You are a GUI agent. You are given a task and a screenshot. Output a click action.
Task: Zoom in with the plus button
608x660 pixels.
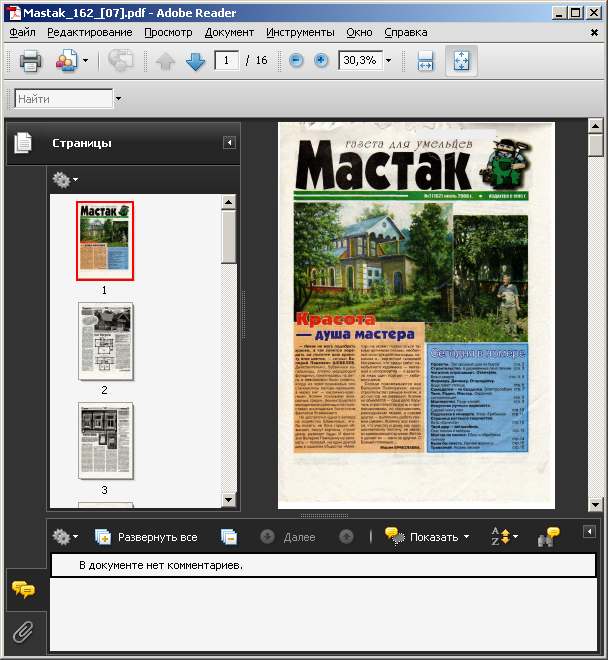point(321,61)
